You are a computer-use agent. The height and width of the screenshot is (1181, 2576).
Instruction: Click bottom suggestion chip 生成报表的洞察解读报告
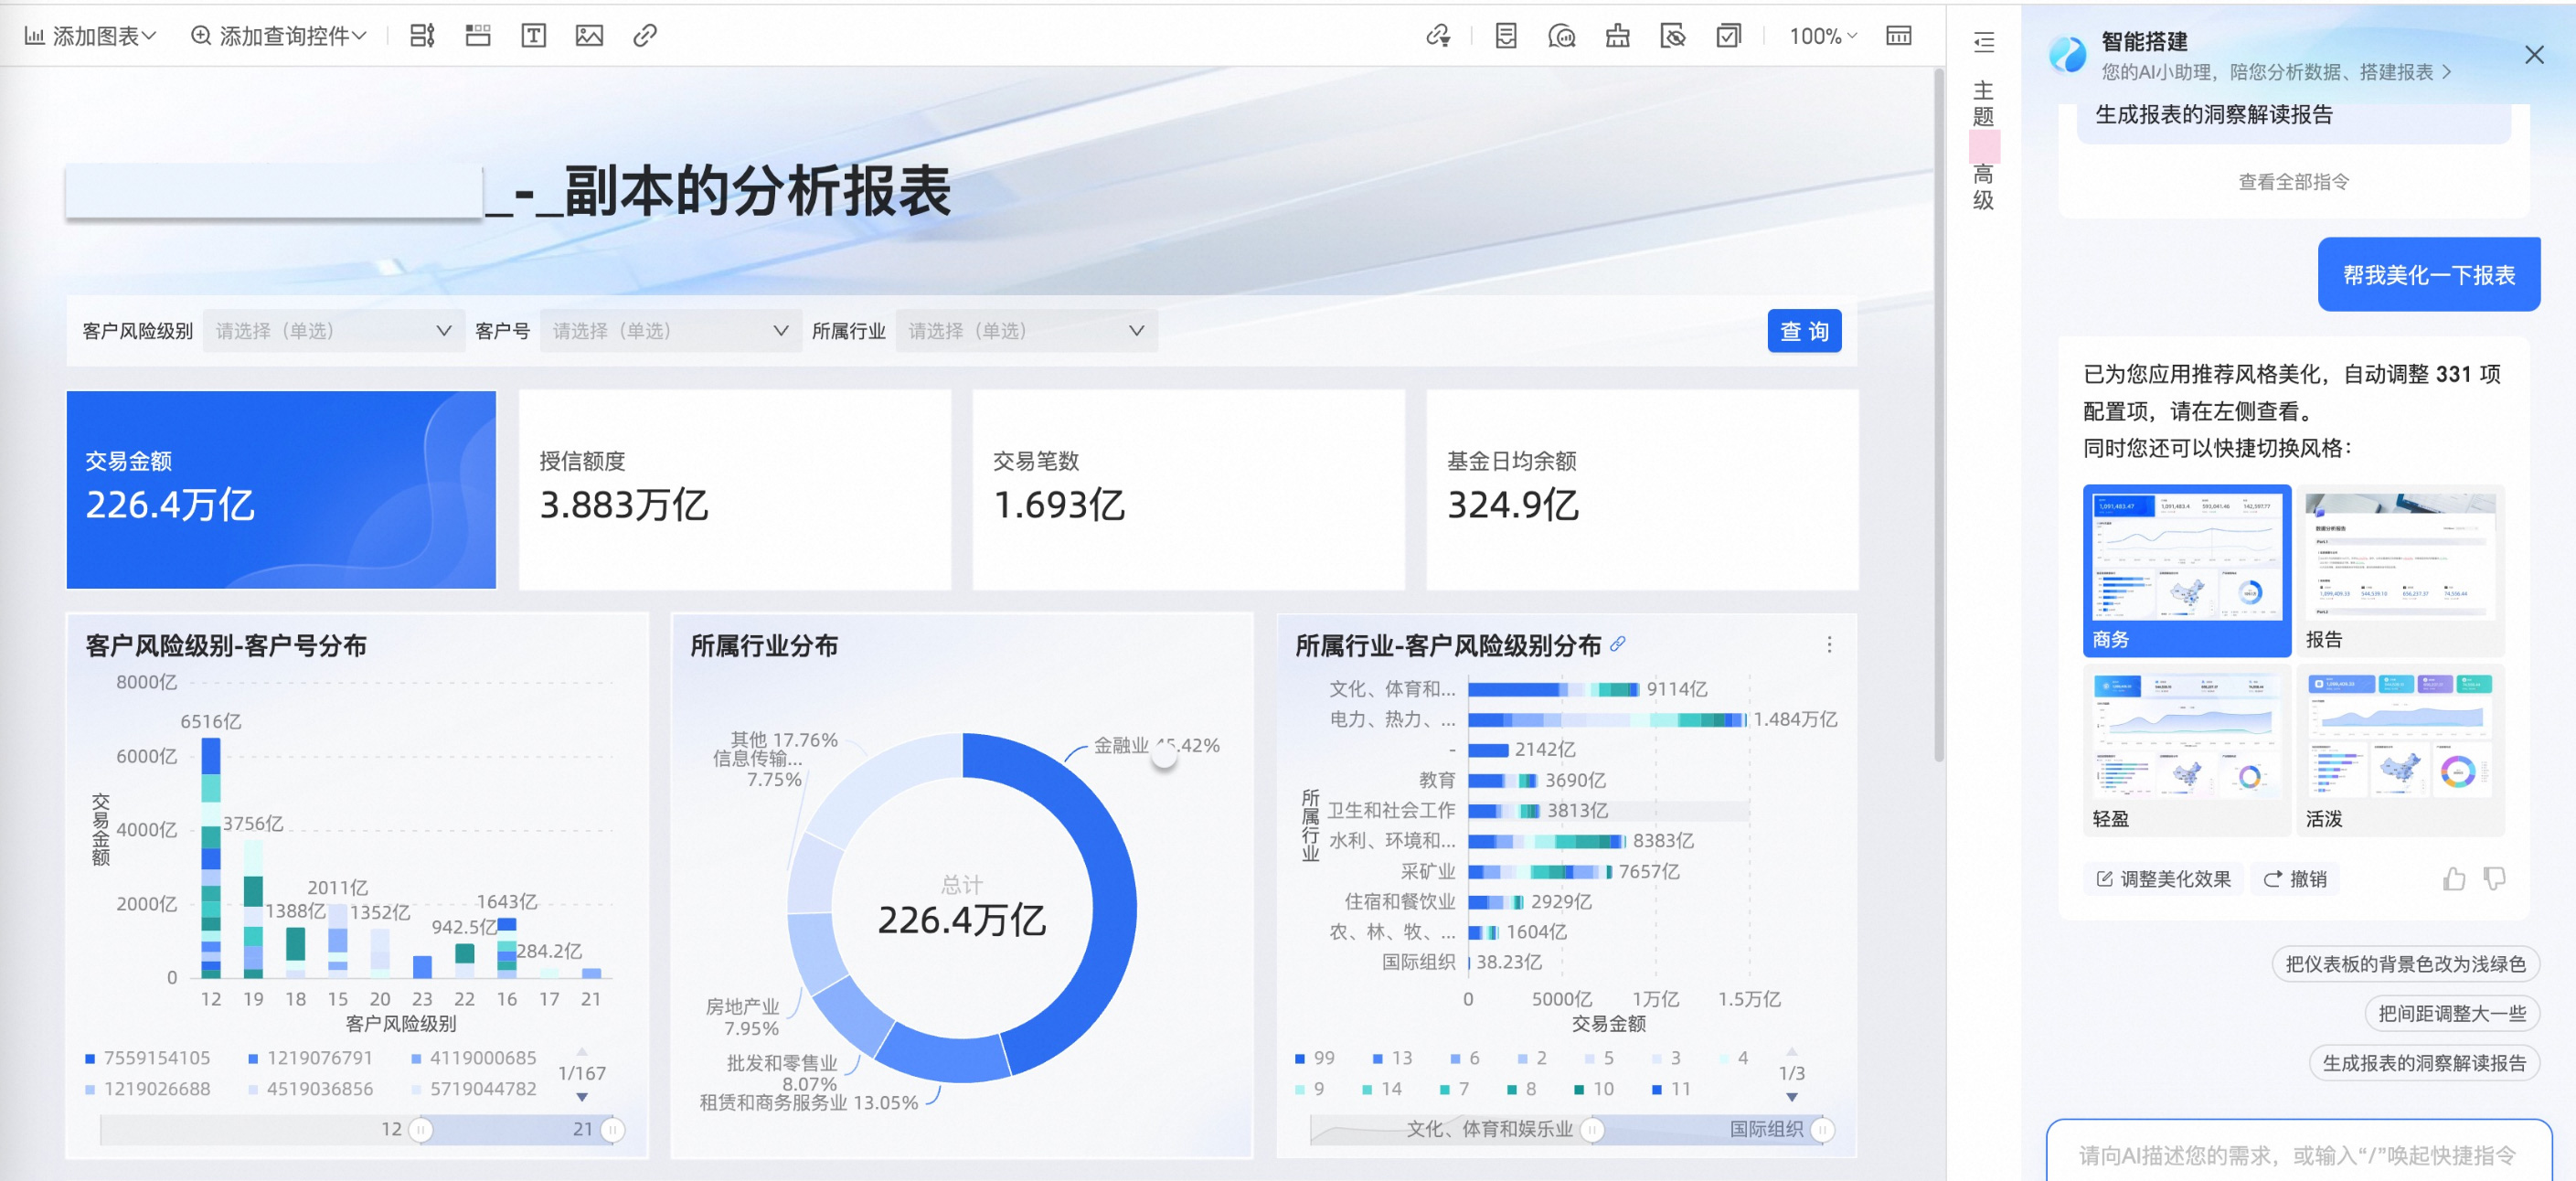point(2423,1063)
